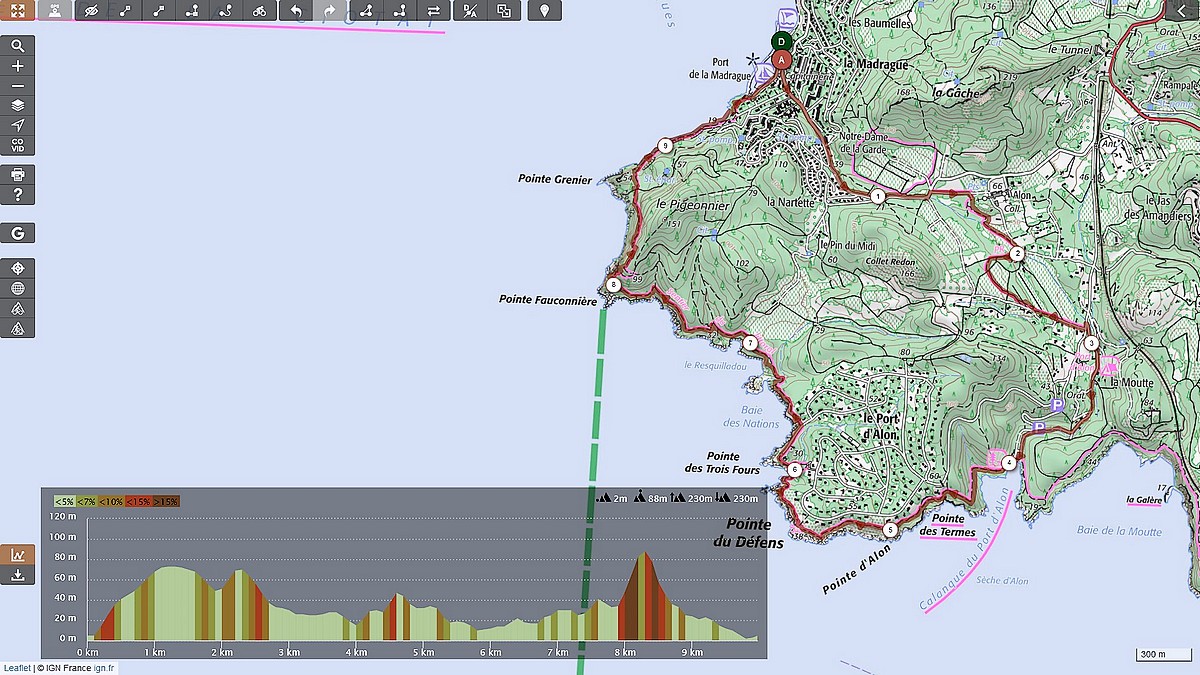Print the current map
The width and height of the screenshot is (1200, 675).
(18, 175)
